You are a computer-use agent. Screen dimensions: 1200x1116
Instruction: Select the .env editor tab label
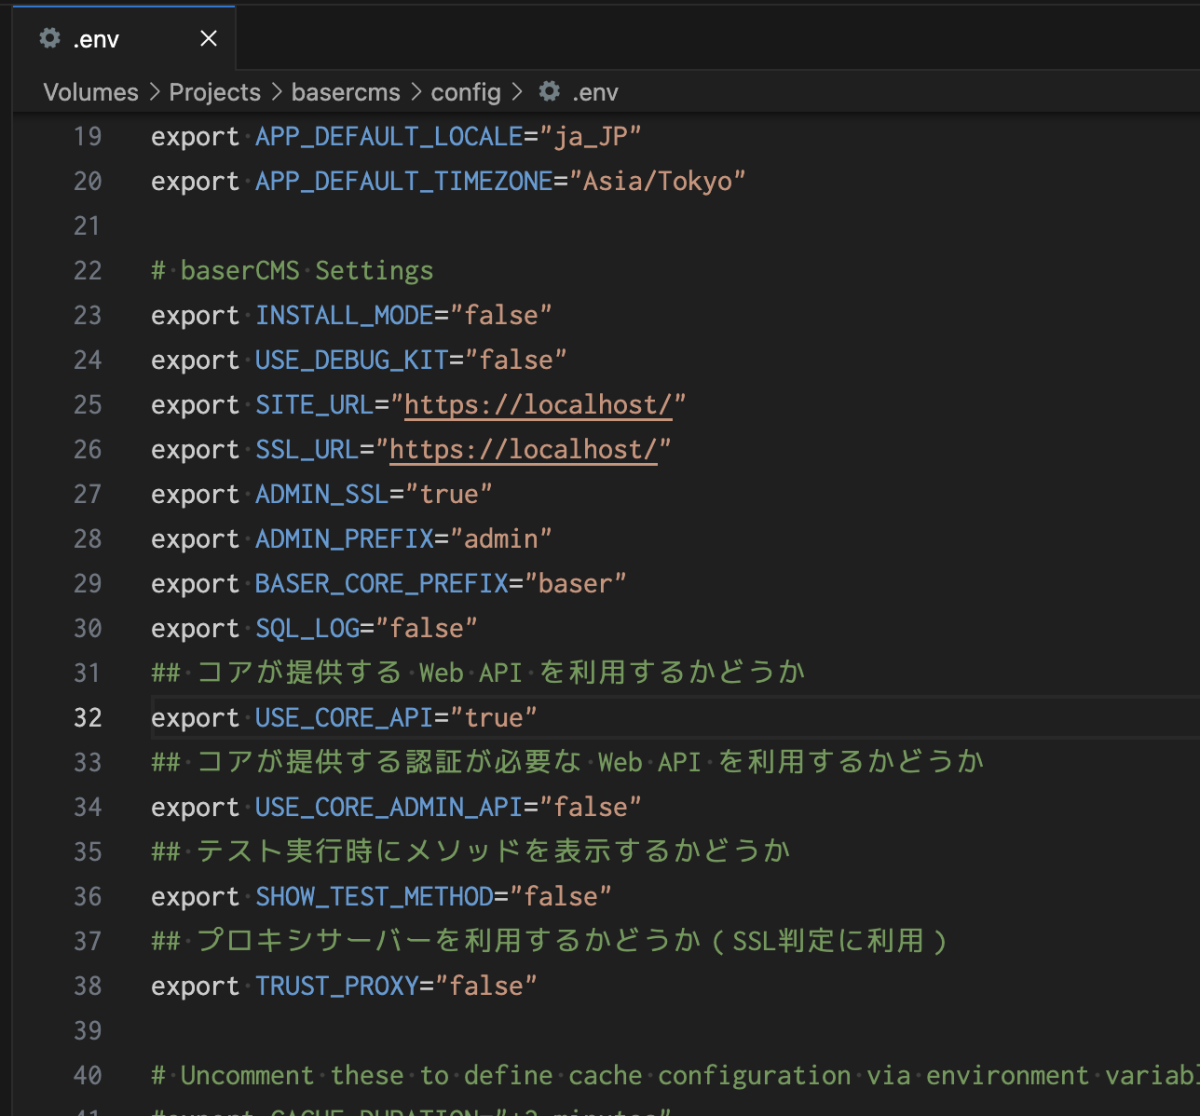(96, 40)
